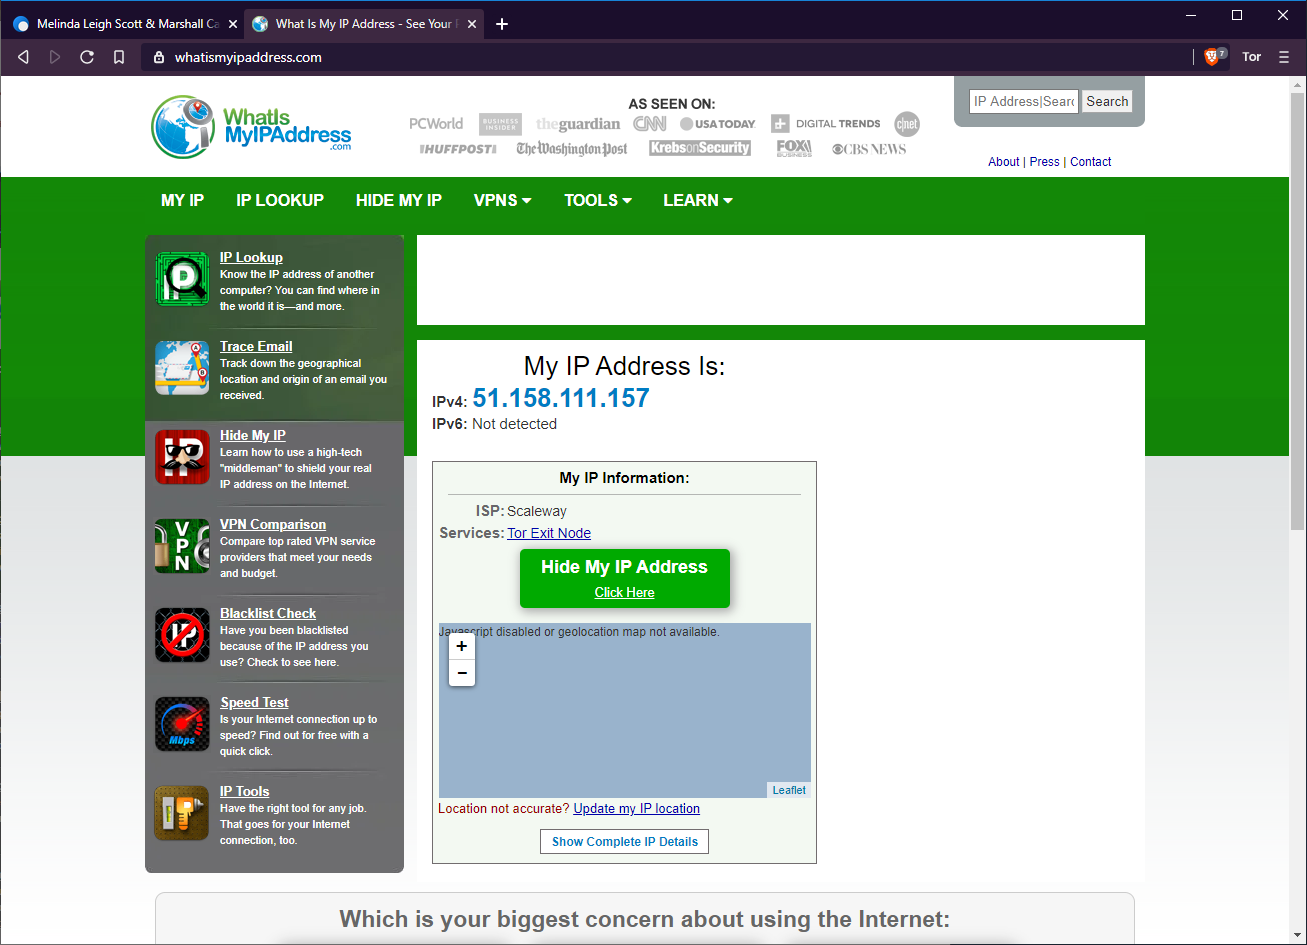Open the VPN Comparison heading link
1307x945 pixels.
click(273, 524)
